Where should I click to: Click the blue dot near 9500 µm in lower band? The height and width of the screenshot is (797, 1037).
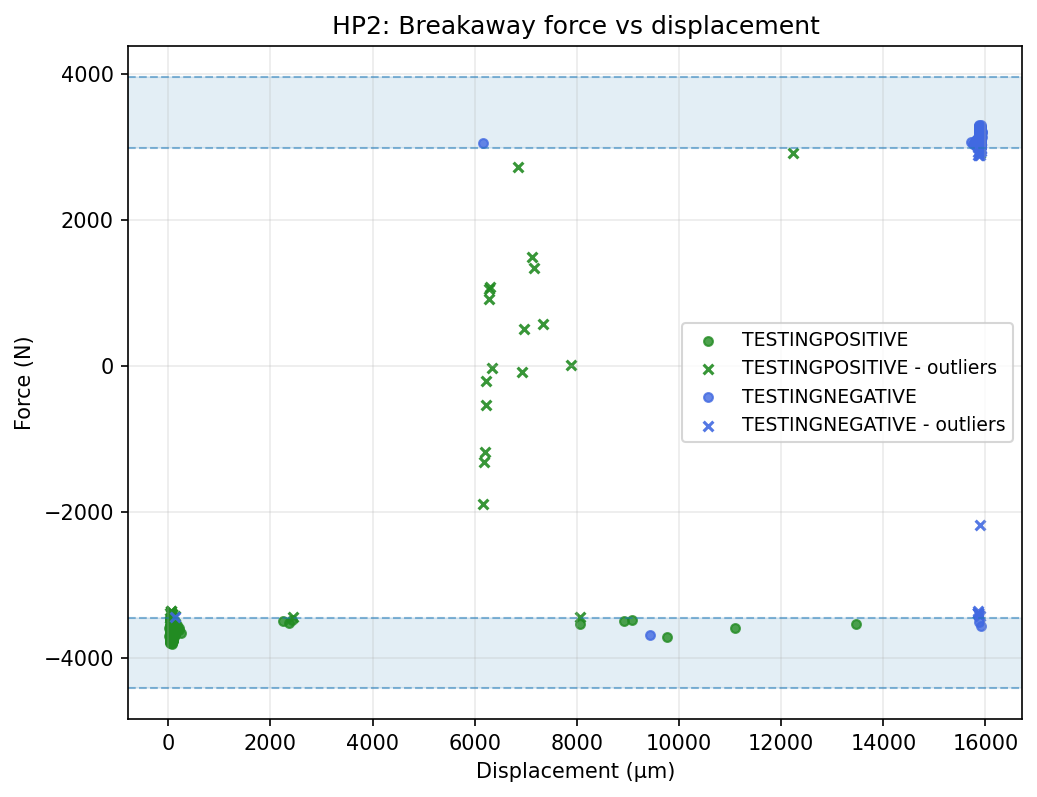[650, 635]
